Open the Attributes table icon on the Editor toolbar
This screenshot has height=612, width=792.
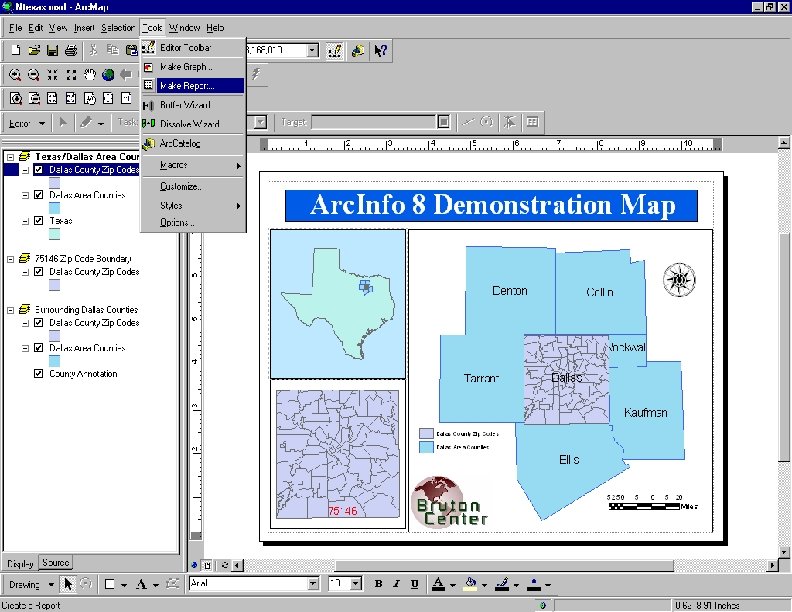(532, 122)
